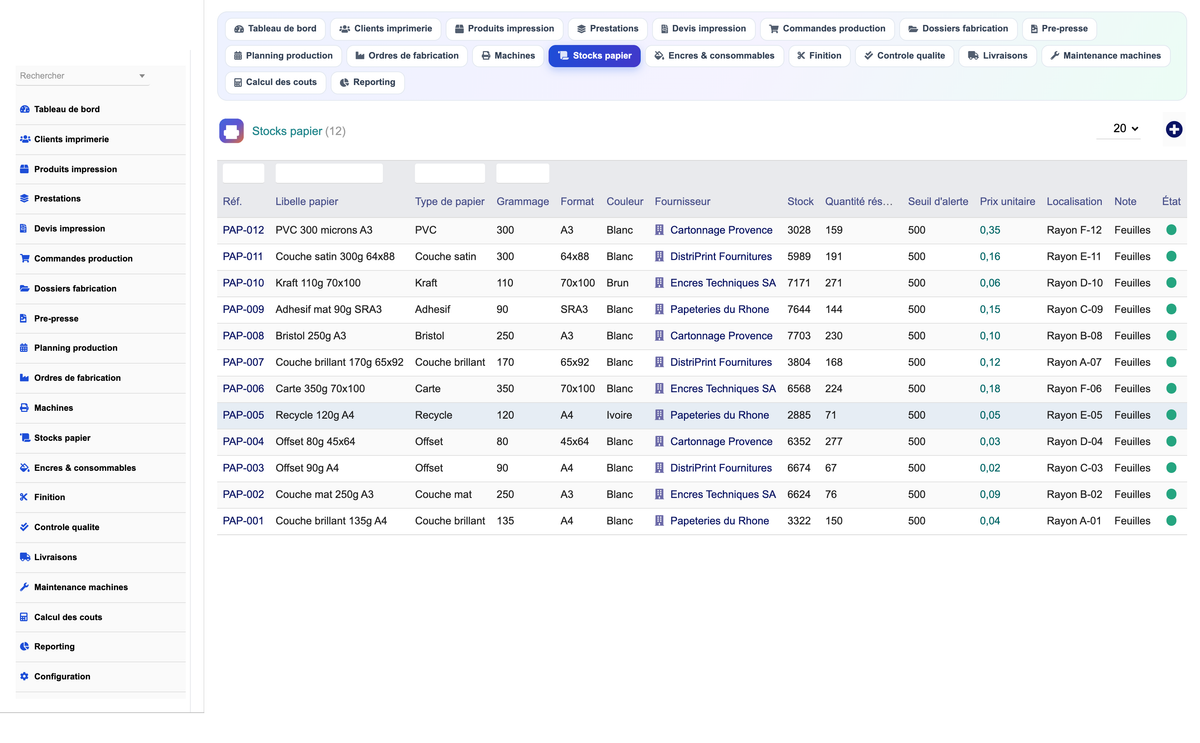Click sidebar Planning production calendar icon
Screen dimensions: 1200x743
tap(25, 348)
